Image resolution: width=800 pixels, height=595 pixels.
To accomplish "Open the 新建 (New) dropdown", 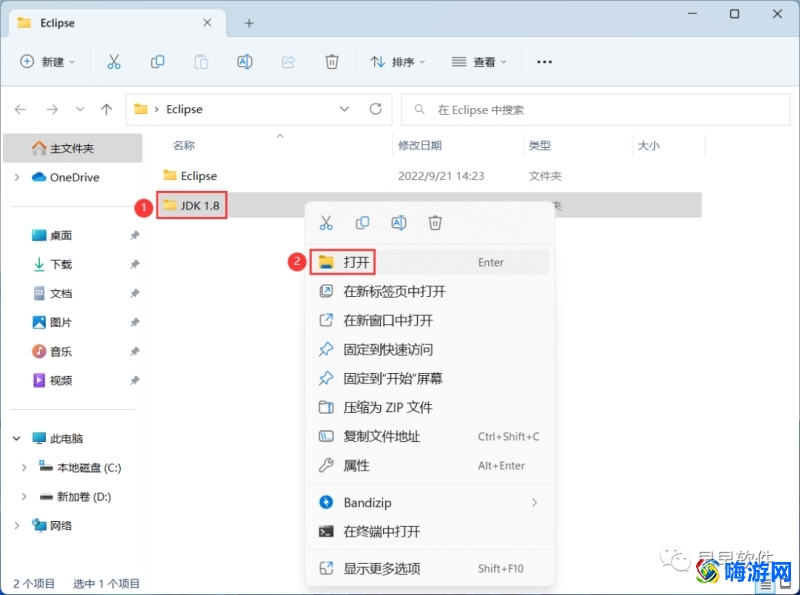I will (x=47, y=62).
